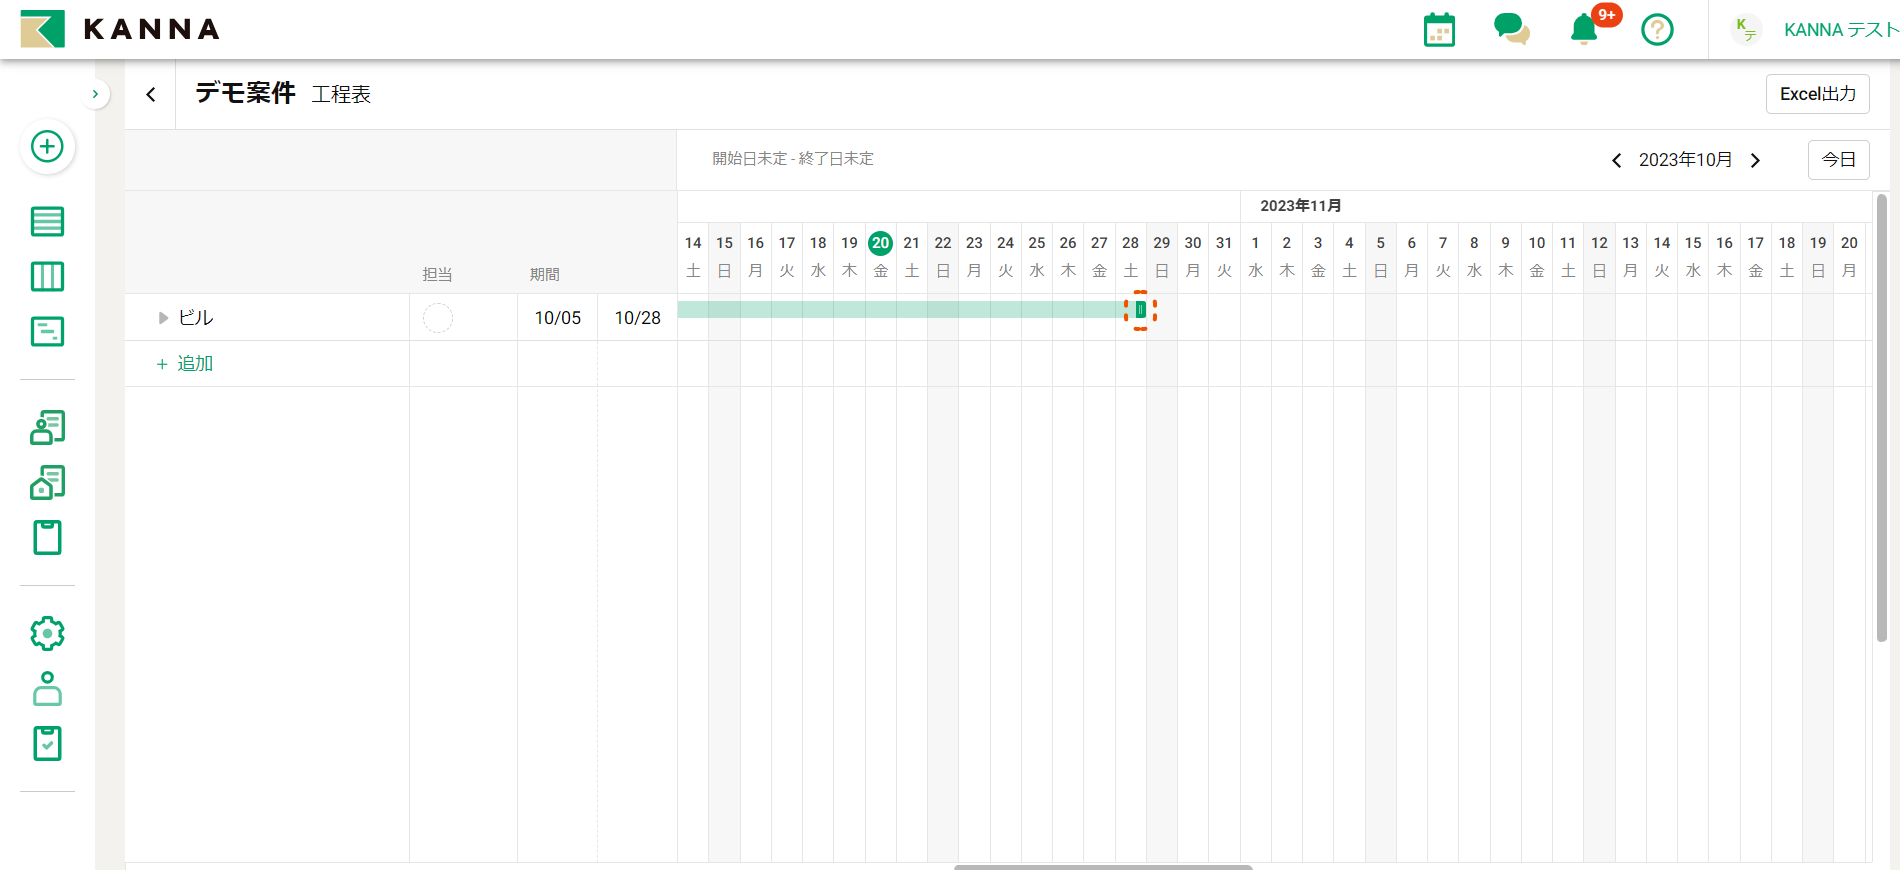Viewport: 1900px width, 870px height.
Task: Select today's date 20 in timeline header
Action: pos(880,243)
